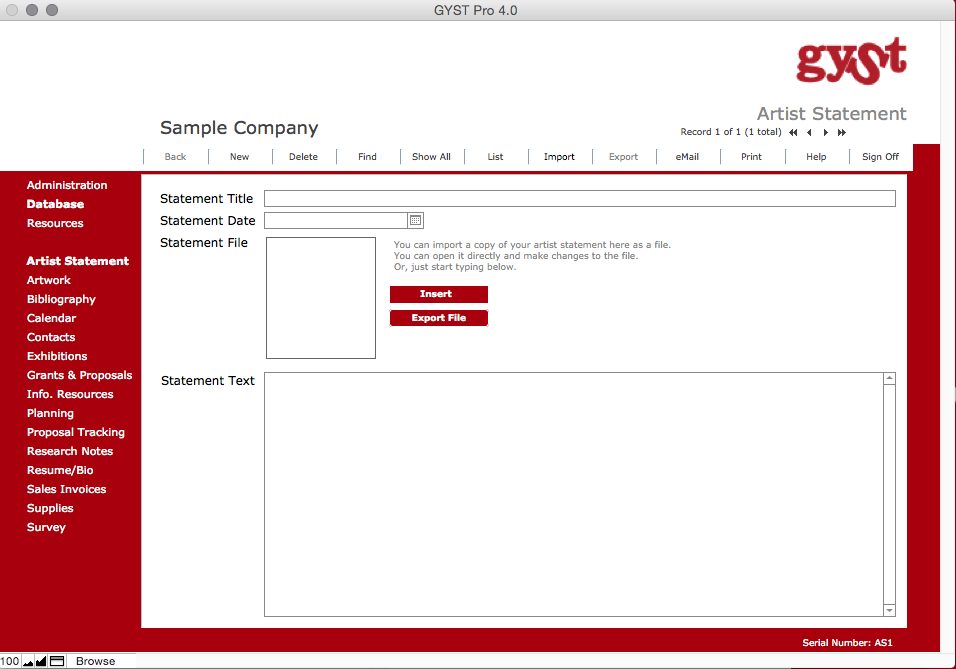Open Help from the toolbar
Viewport: 956px width, 669px height.
tap(816, 157)
